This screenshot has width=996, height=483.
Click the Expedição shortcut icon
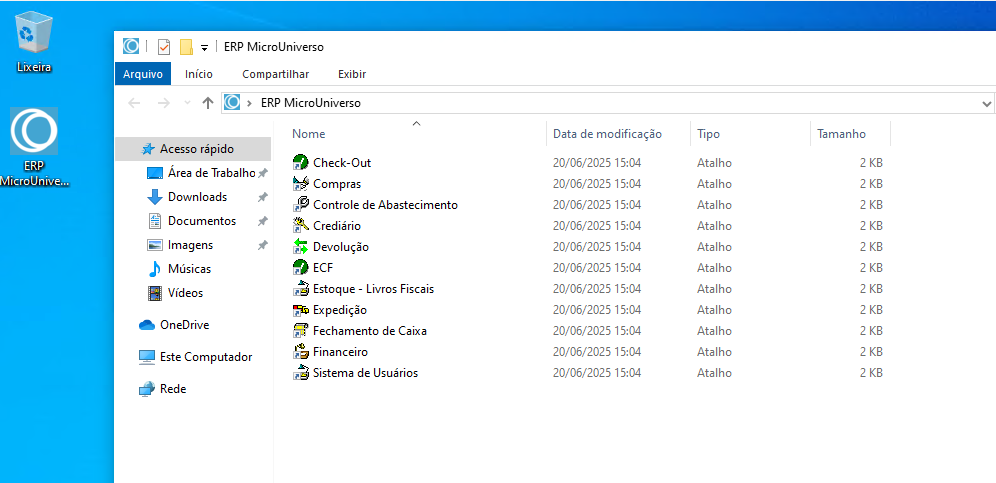300,310
